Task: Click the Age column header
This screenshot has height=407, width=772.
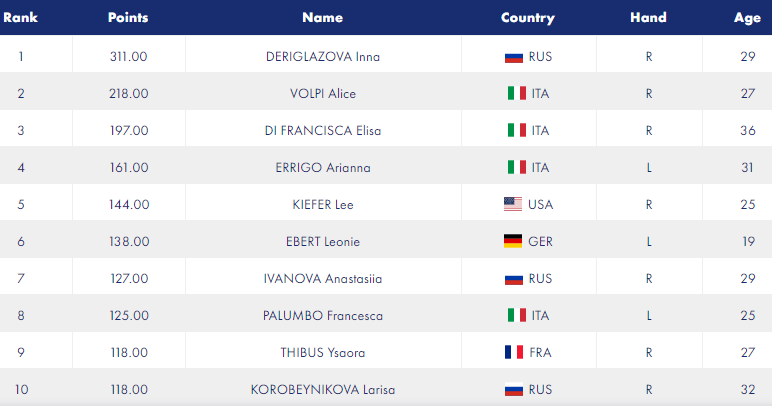Action: point(747,18)
